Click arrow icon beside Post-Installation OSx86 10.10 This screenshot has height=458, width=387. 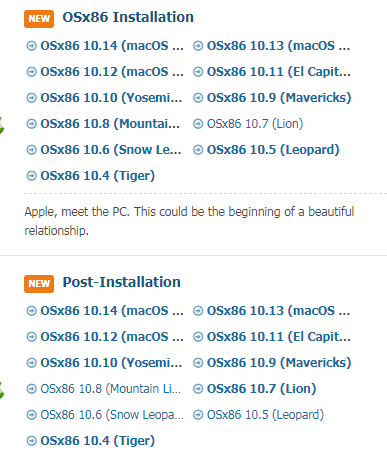pyautogui.click(x=31, y=363)
